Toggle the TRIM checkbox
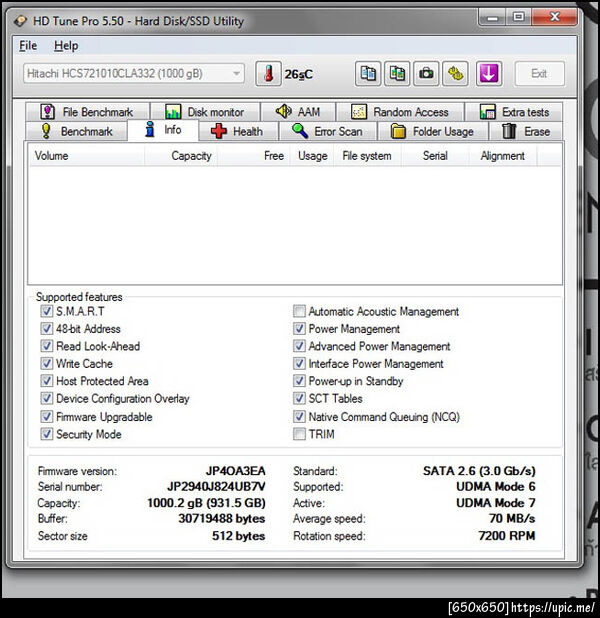This screenshot has height=618, width=600. tap(299, 434)
